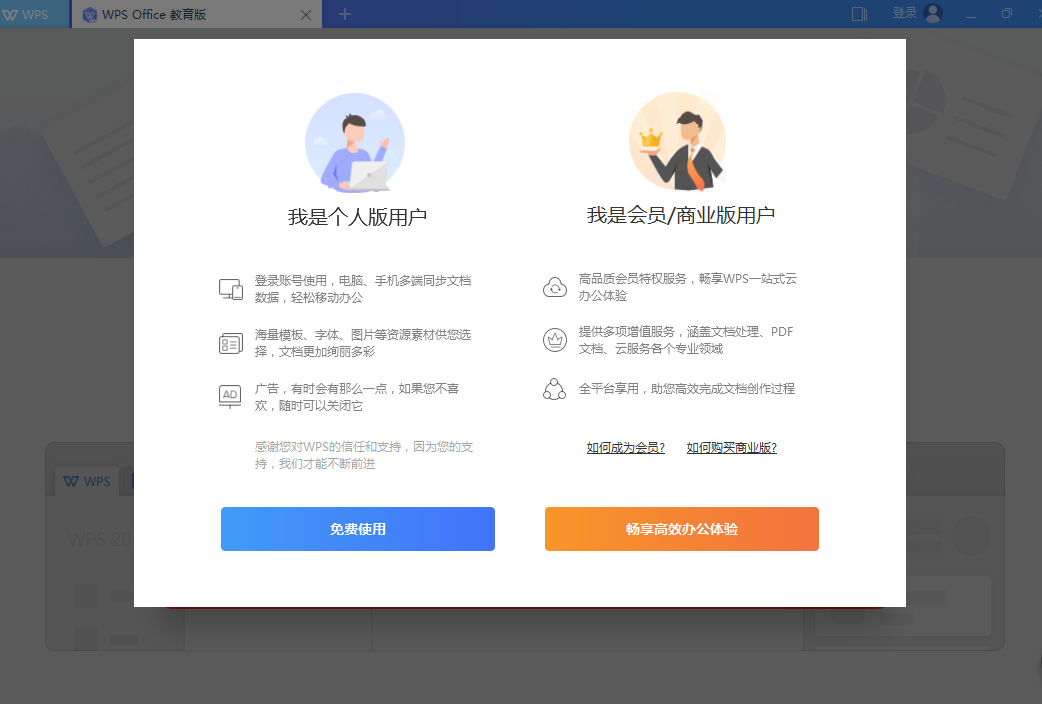This screenshot has width=1042, height=704.
Task: Restore down the WPS window
Action: coord(1007,13)
